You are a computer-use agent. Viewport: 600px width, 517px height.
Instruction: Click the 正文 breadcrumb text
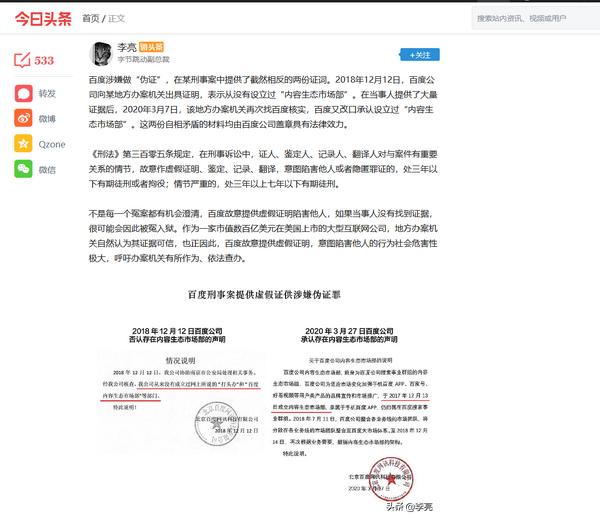point(116,18)
